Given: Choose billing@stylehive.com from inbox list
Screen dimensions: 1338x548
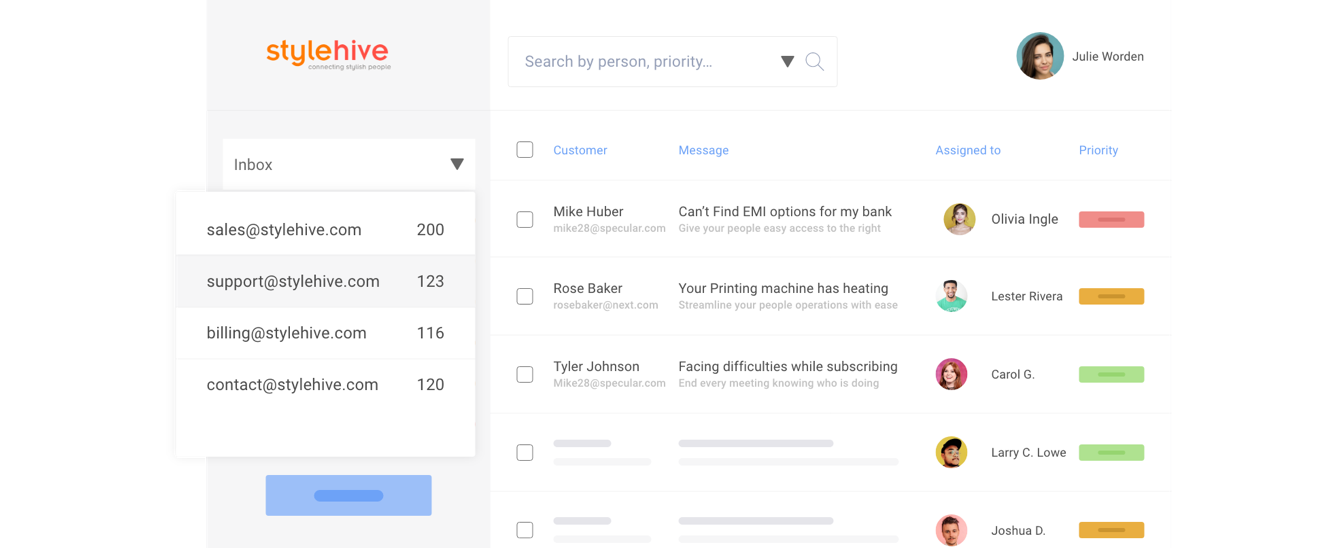Looking at the screenshot, I should (325, 333).
